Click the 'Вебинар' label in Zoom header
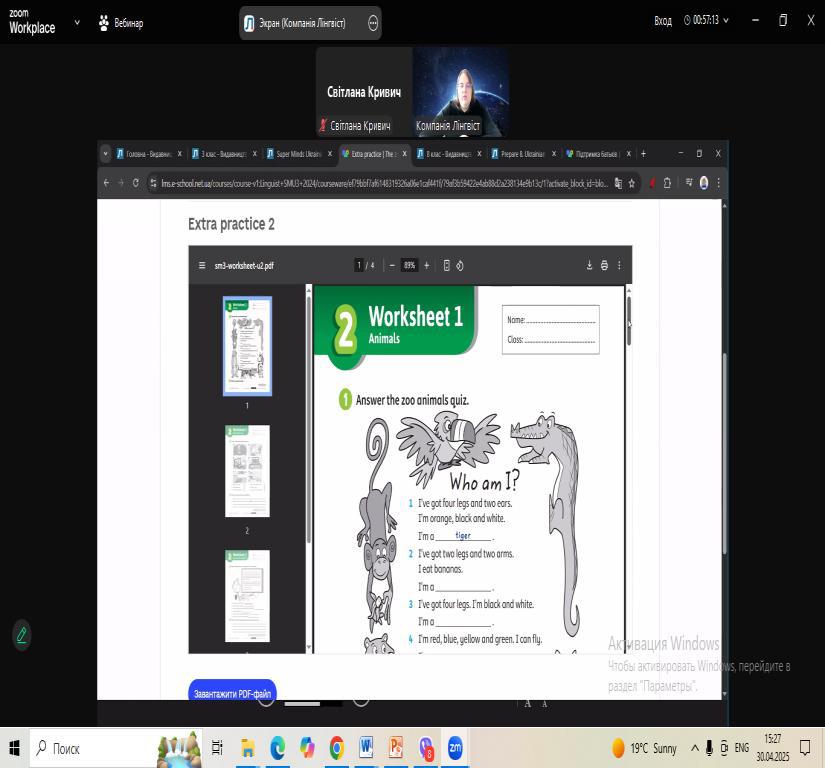 click(x=128, y=23)
